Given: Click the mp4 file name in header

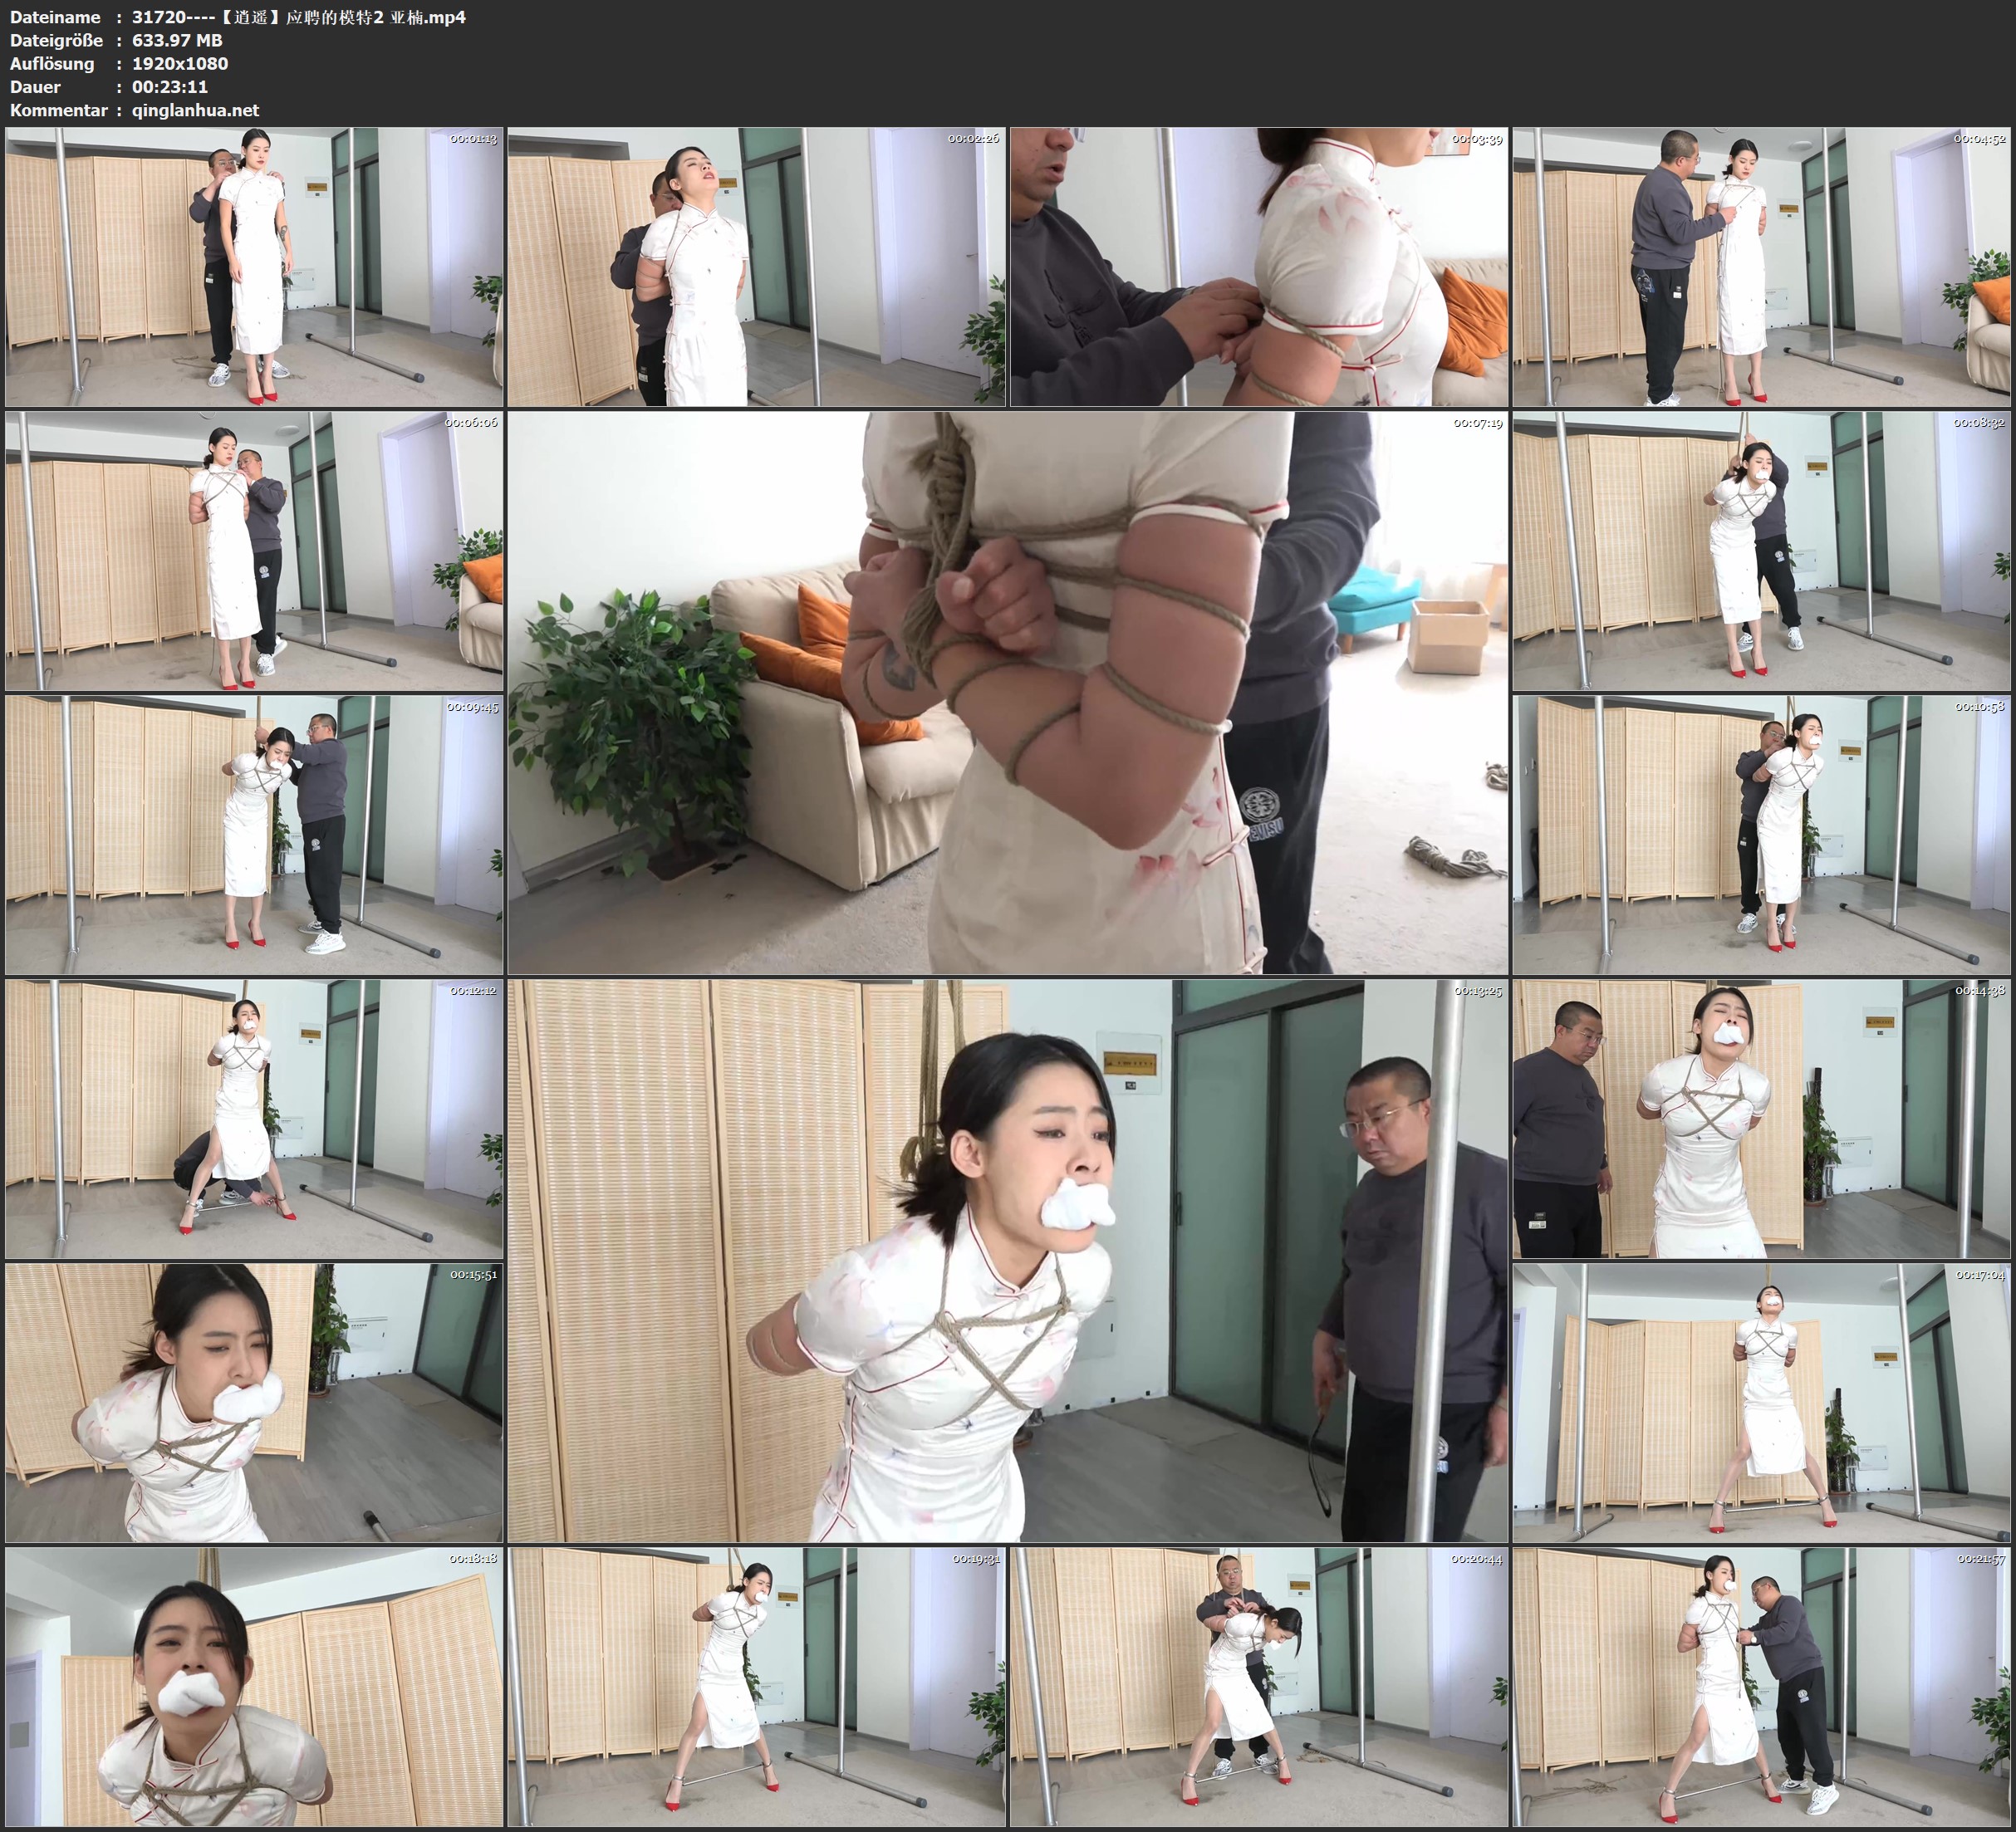Looking at the screenshot, I should pos(299,17).
